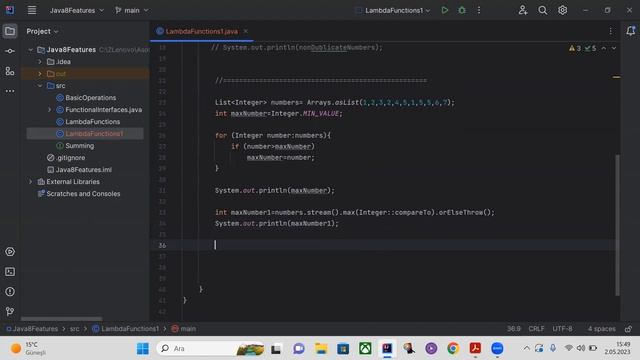Close the LambdaFunctions1.java tab
This screenshot has width=640, height=360.
click(245, 31)
